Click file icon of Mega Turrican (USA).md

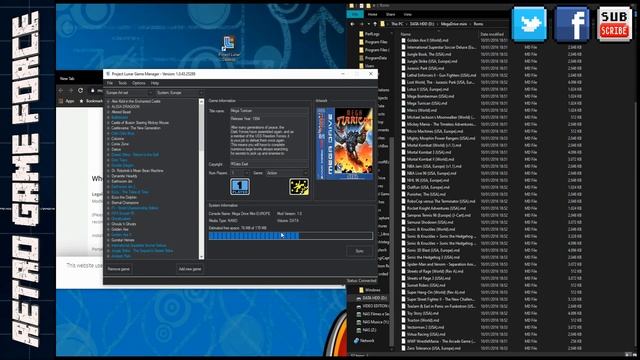click(x=403, y=103)
